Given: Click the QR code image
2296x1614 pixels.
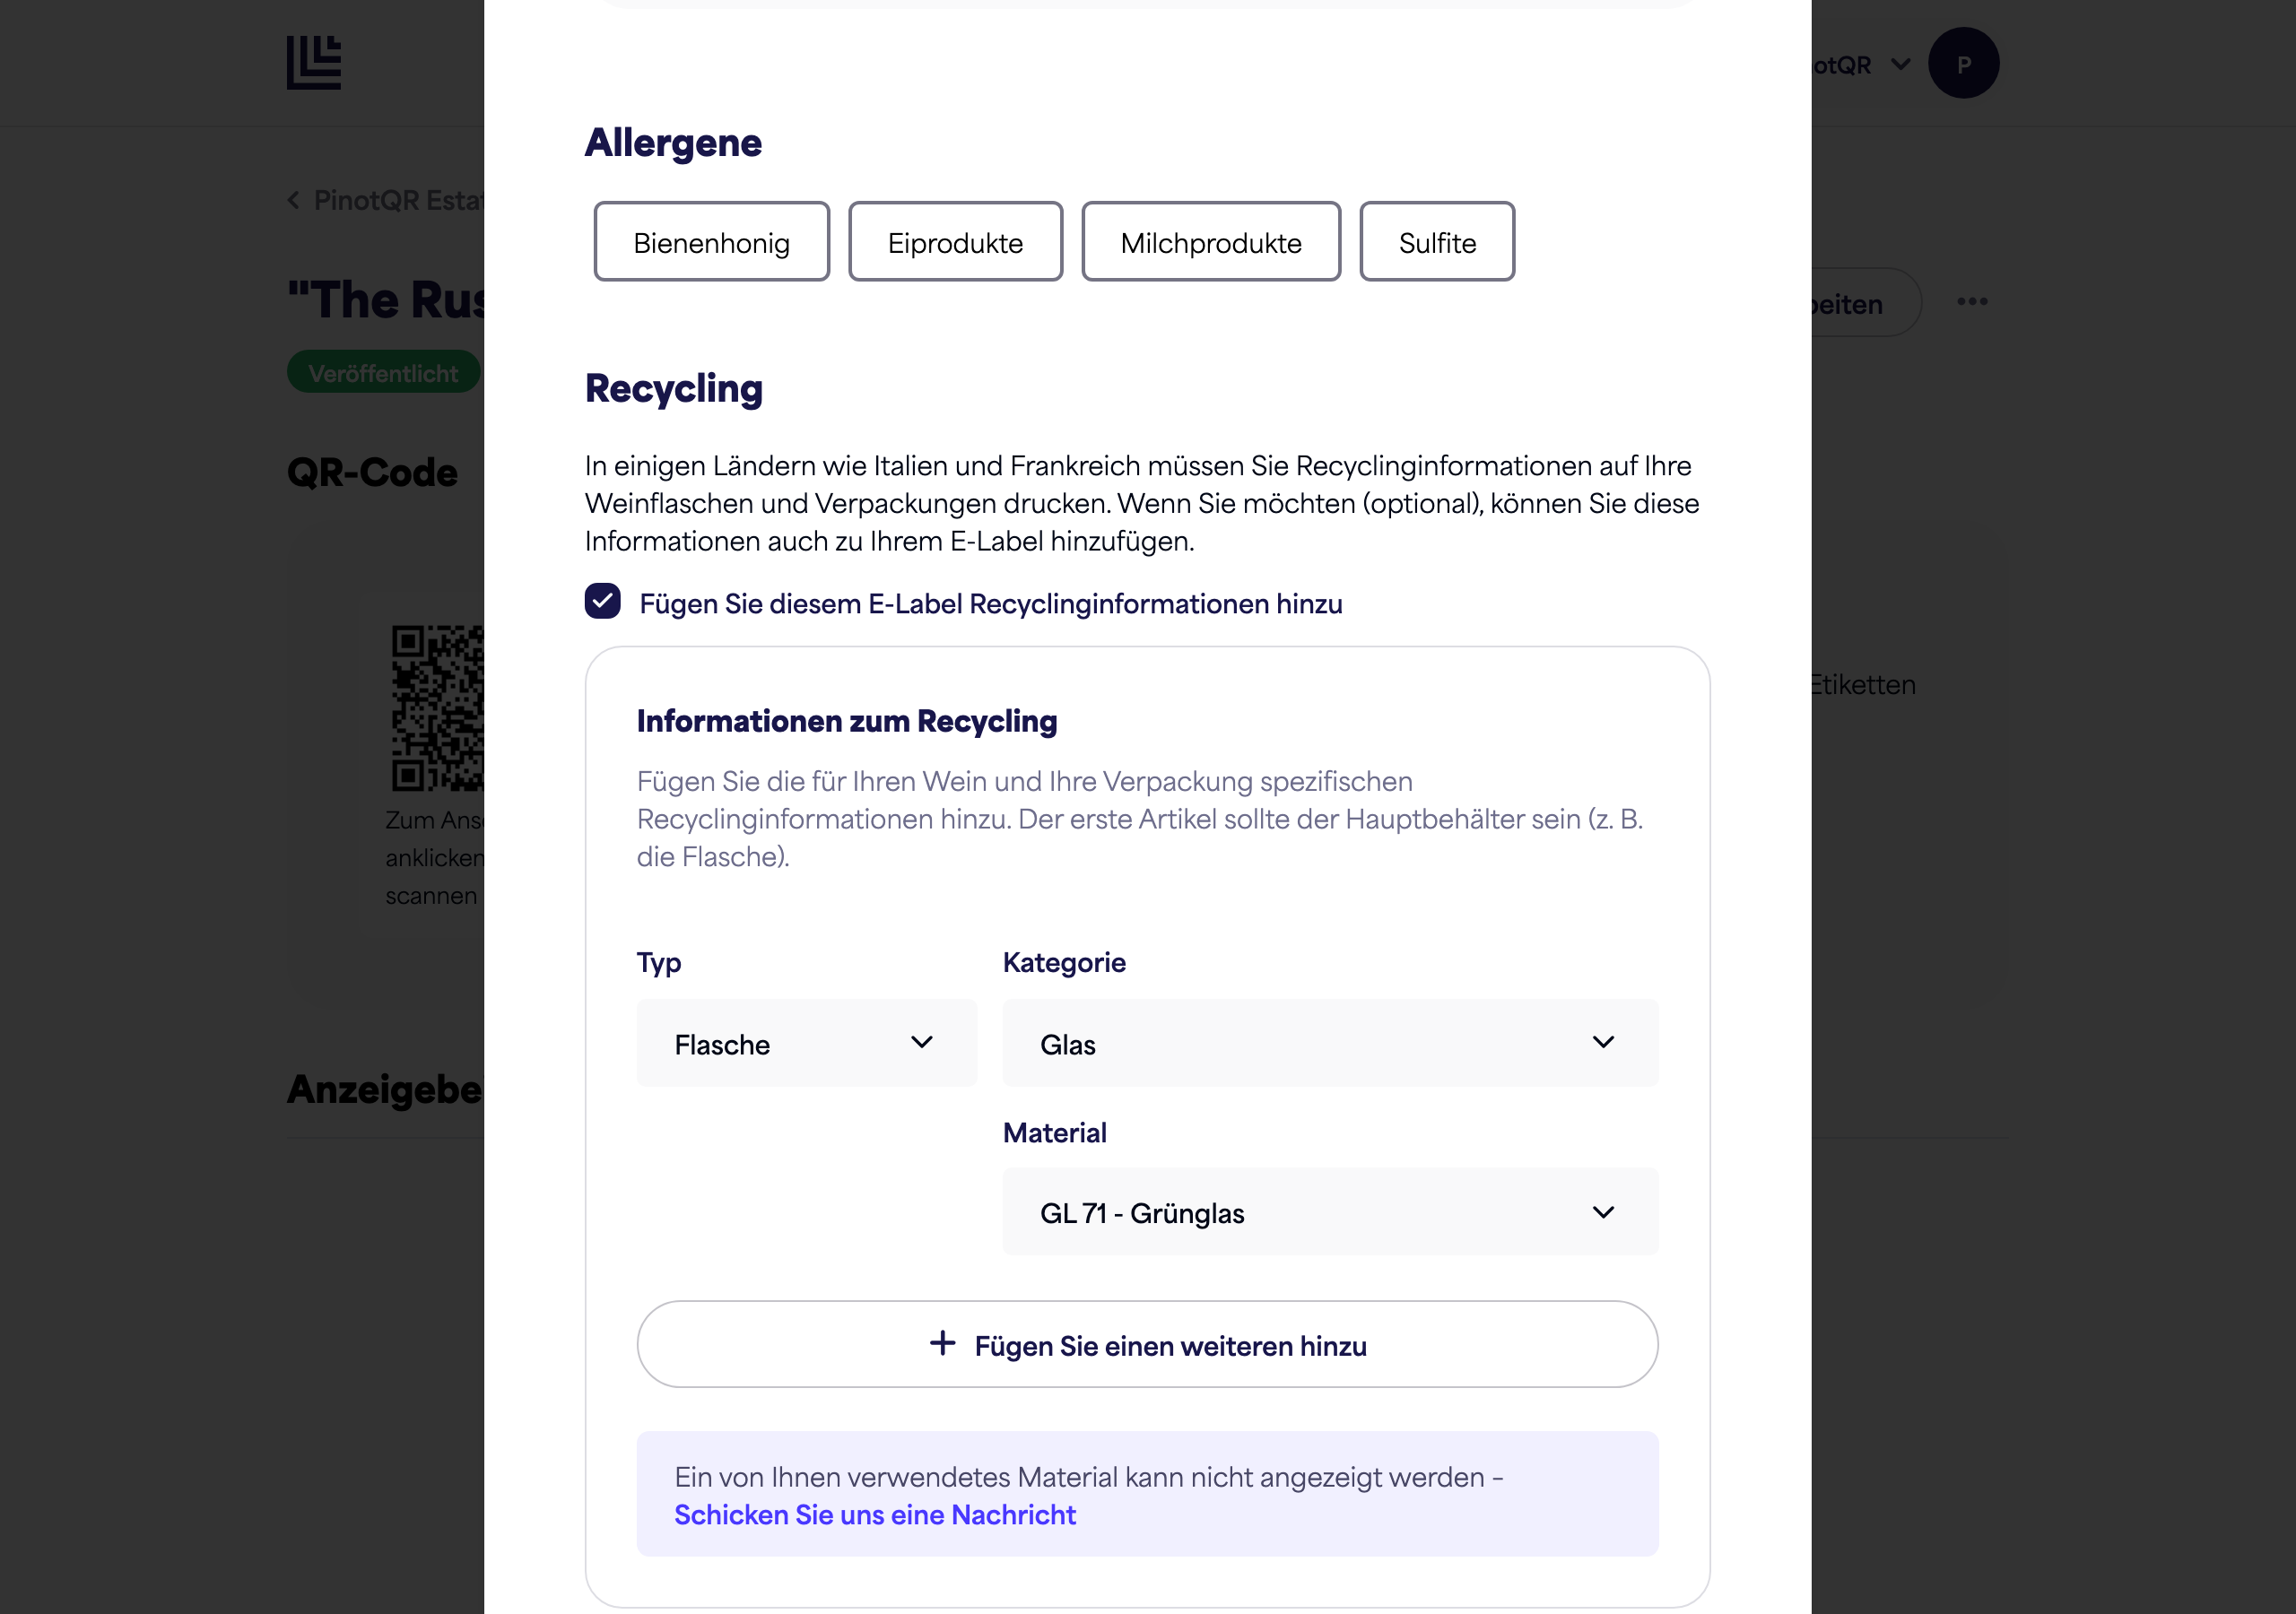Looking at the screenshot, I should [438, 708].
